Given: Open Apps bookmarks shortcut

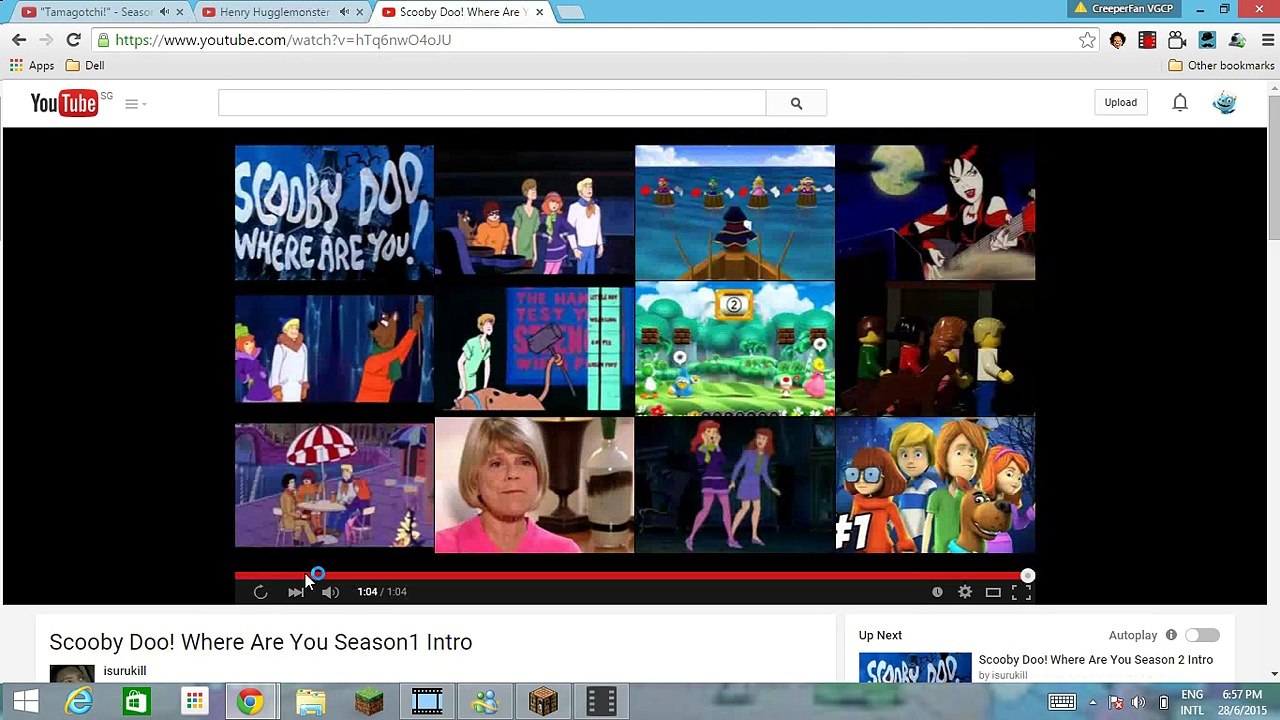Looking at the screenshot, I should click(x=32, y=65).
